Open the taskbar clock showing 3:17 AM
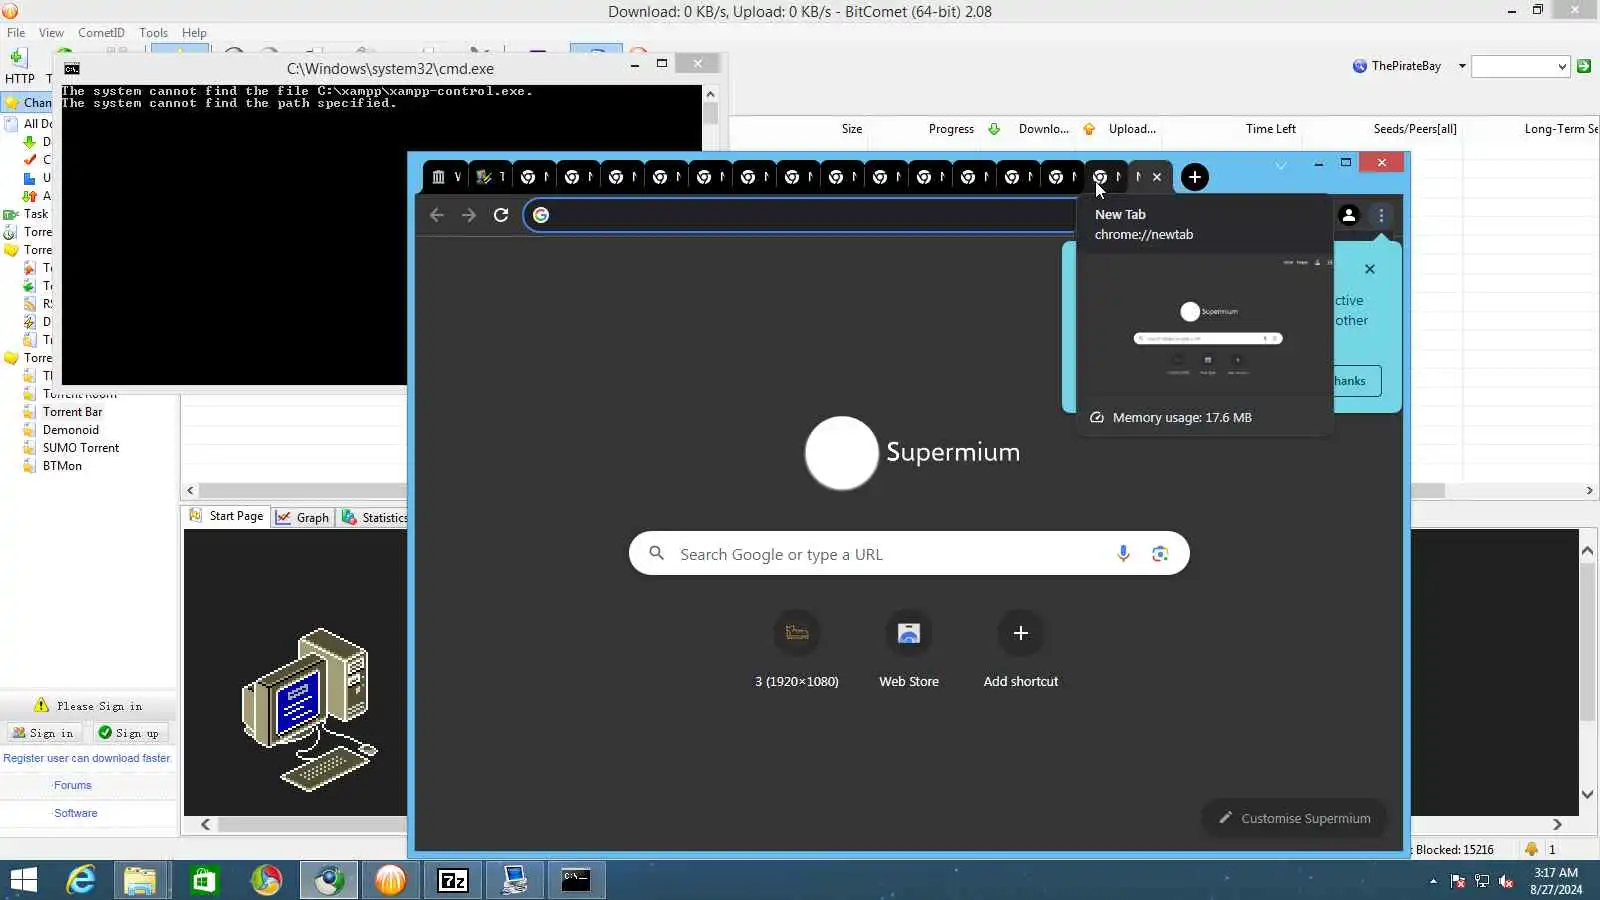Screen dimensions: 1600x900 (1556, 881)
